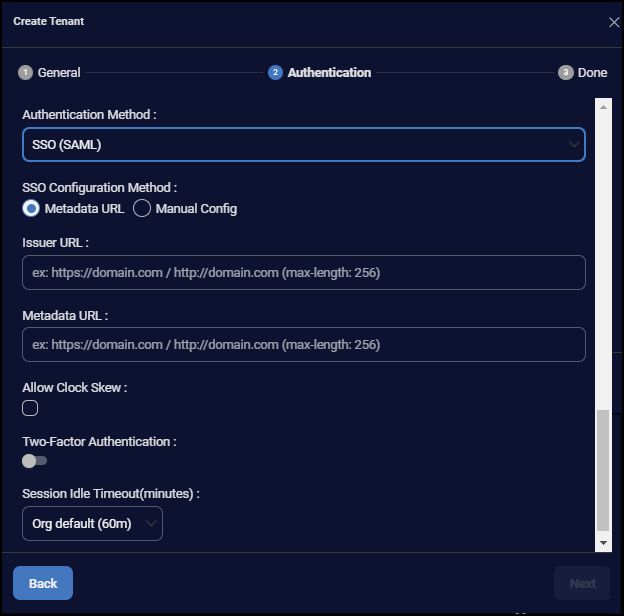Focus the Metadata URL input field
The image size is (624, 616).
coord(303,345)
